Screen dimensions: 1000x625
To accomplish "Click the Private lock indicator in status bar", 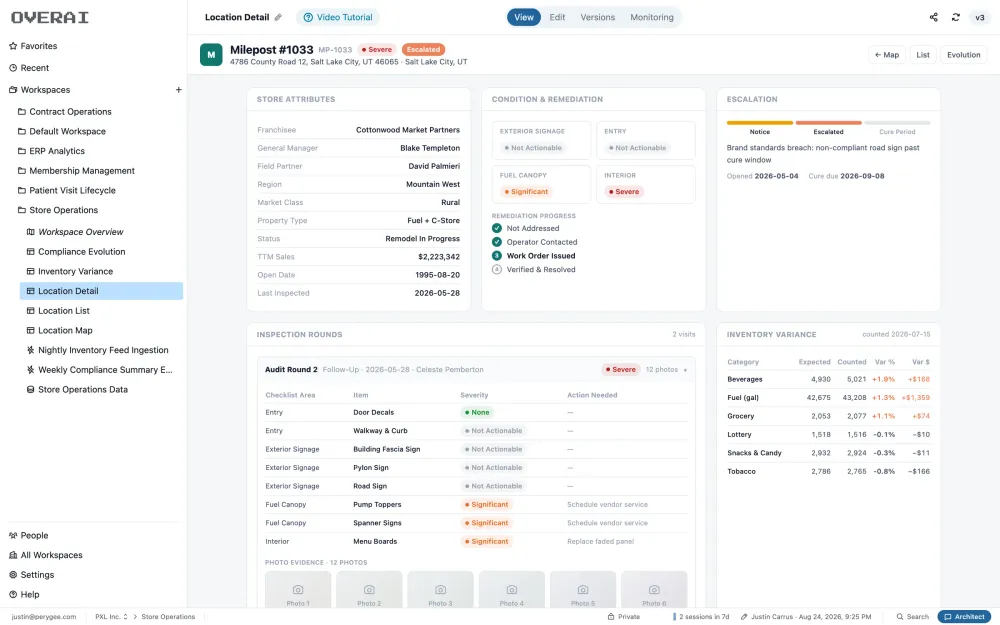I will (x=623, y=617).
